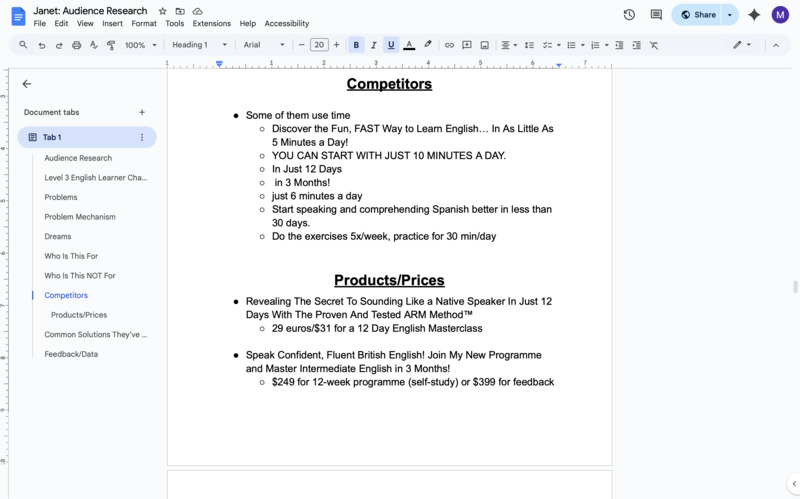
Task: Increase the indent
Action: click(x=636, y=45)
